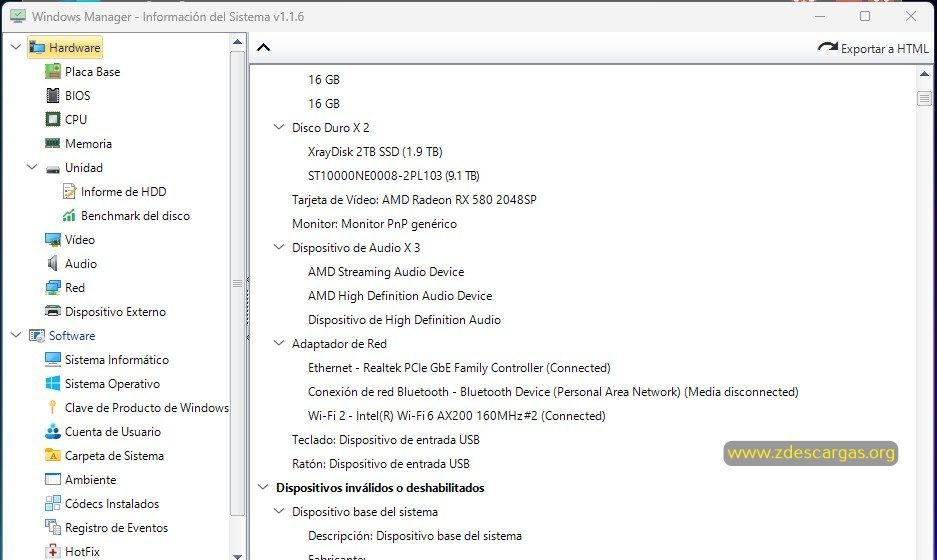
Task: Open the Informe de HDD report icon
Action: 69,191
